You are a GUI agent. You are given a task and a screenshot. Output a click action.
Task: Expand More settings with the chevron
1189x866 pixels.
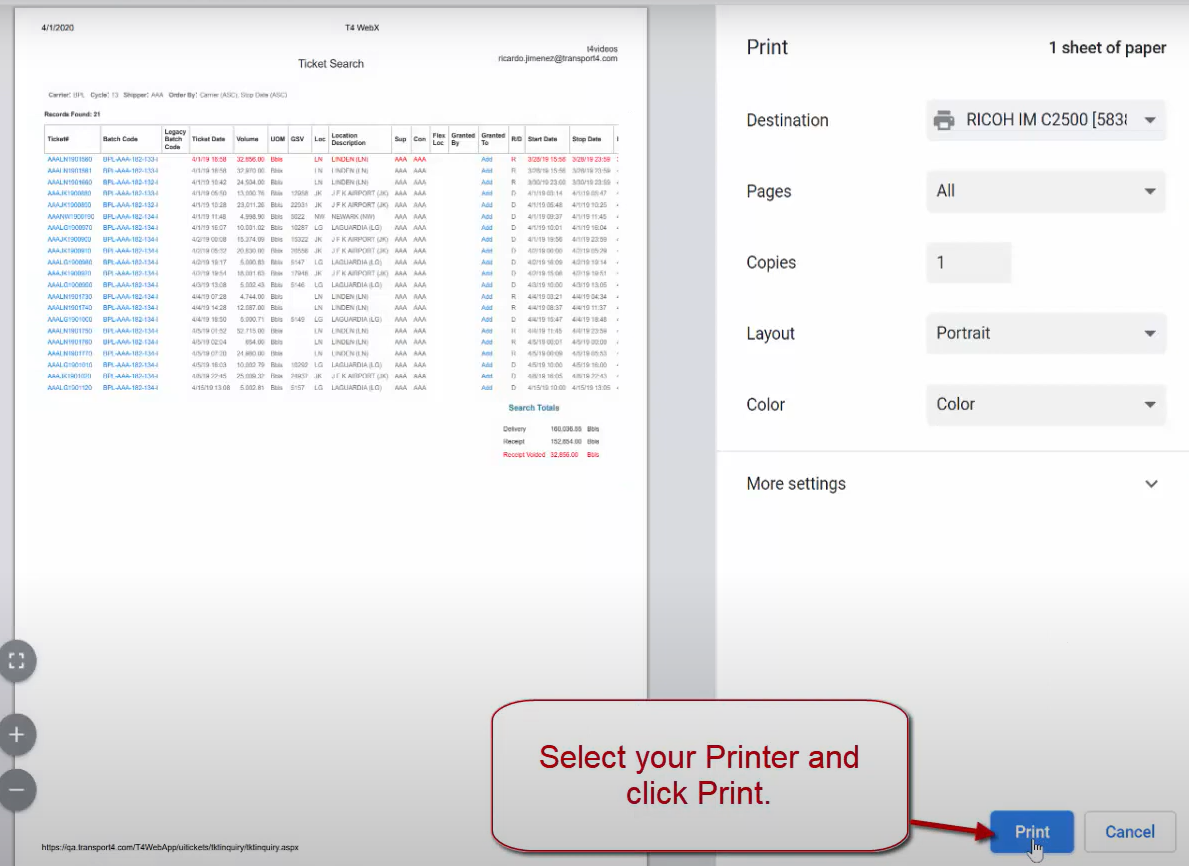coord(1151,484)
